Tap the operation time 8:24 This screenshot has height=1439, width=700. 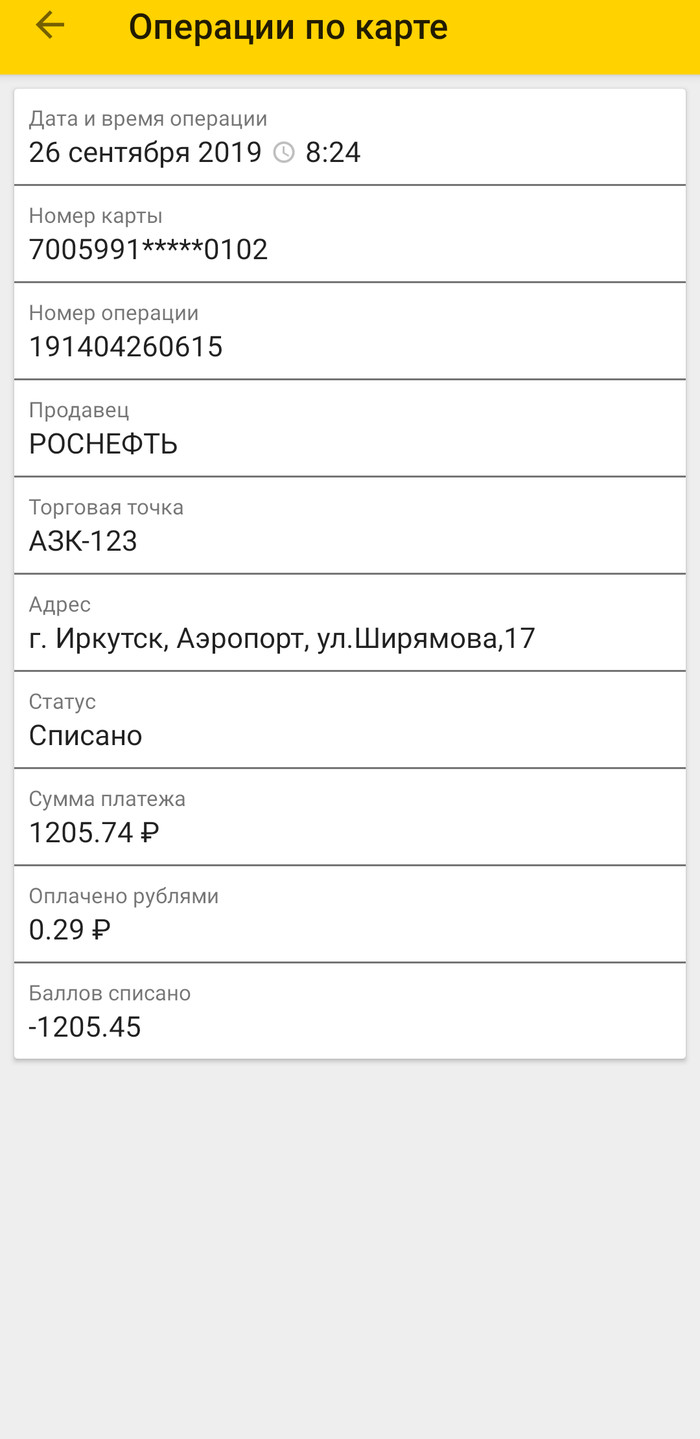(x=333, y=153)
